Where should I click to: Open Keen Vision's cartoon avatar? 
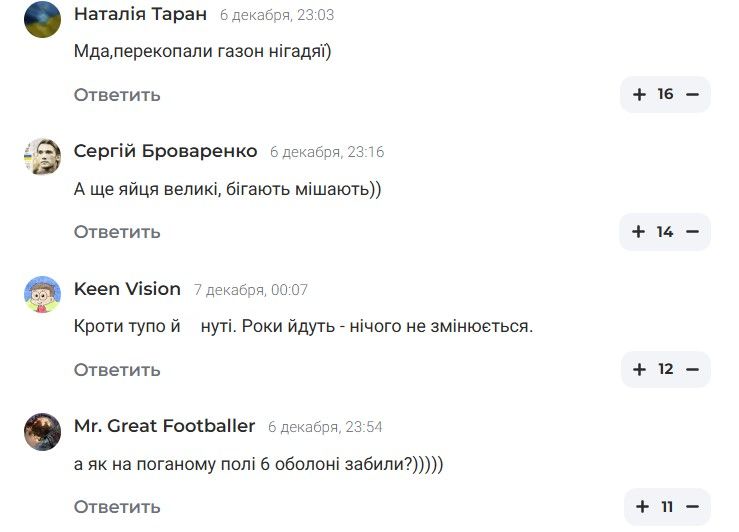[42, 294]
